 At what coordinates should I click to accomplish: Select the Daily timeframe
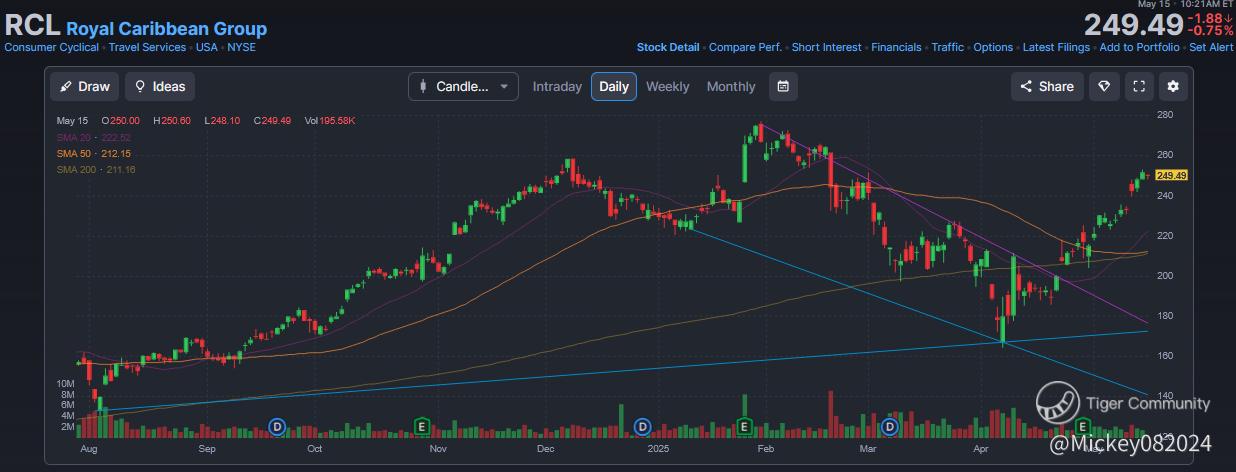[614, 86]
